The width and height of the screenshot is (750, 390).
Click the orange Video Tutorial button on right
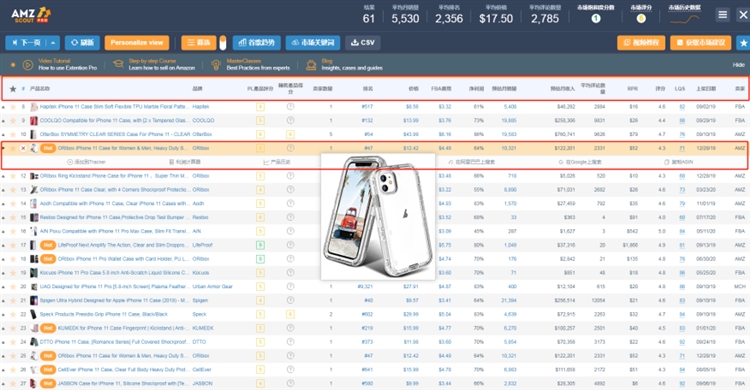641,43
